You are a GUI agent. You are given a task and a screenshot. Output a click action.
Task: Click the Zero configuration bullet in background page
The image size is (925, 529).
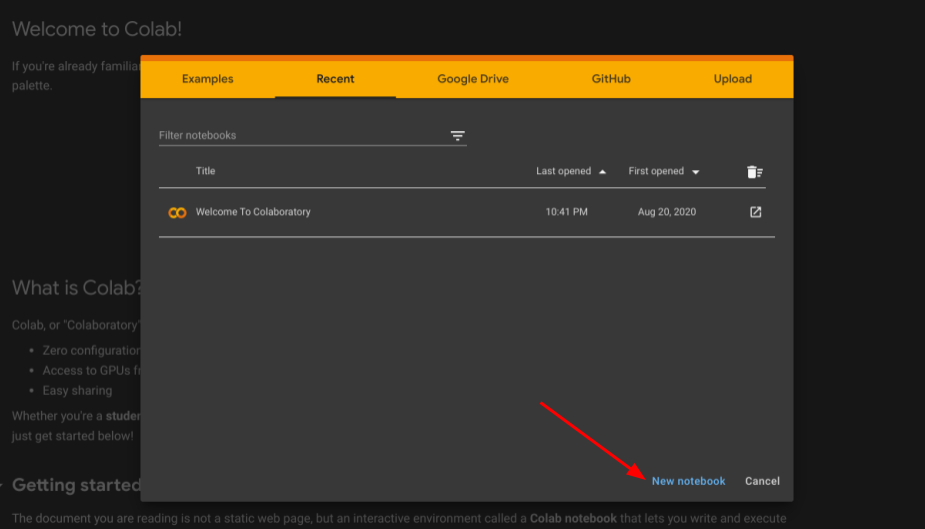click(x=91, y=350)
